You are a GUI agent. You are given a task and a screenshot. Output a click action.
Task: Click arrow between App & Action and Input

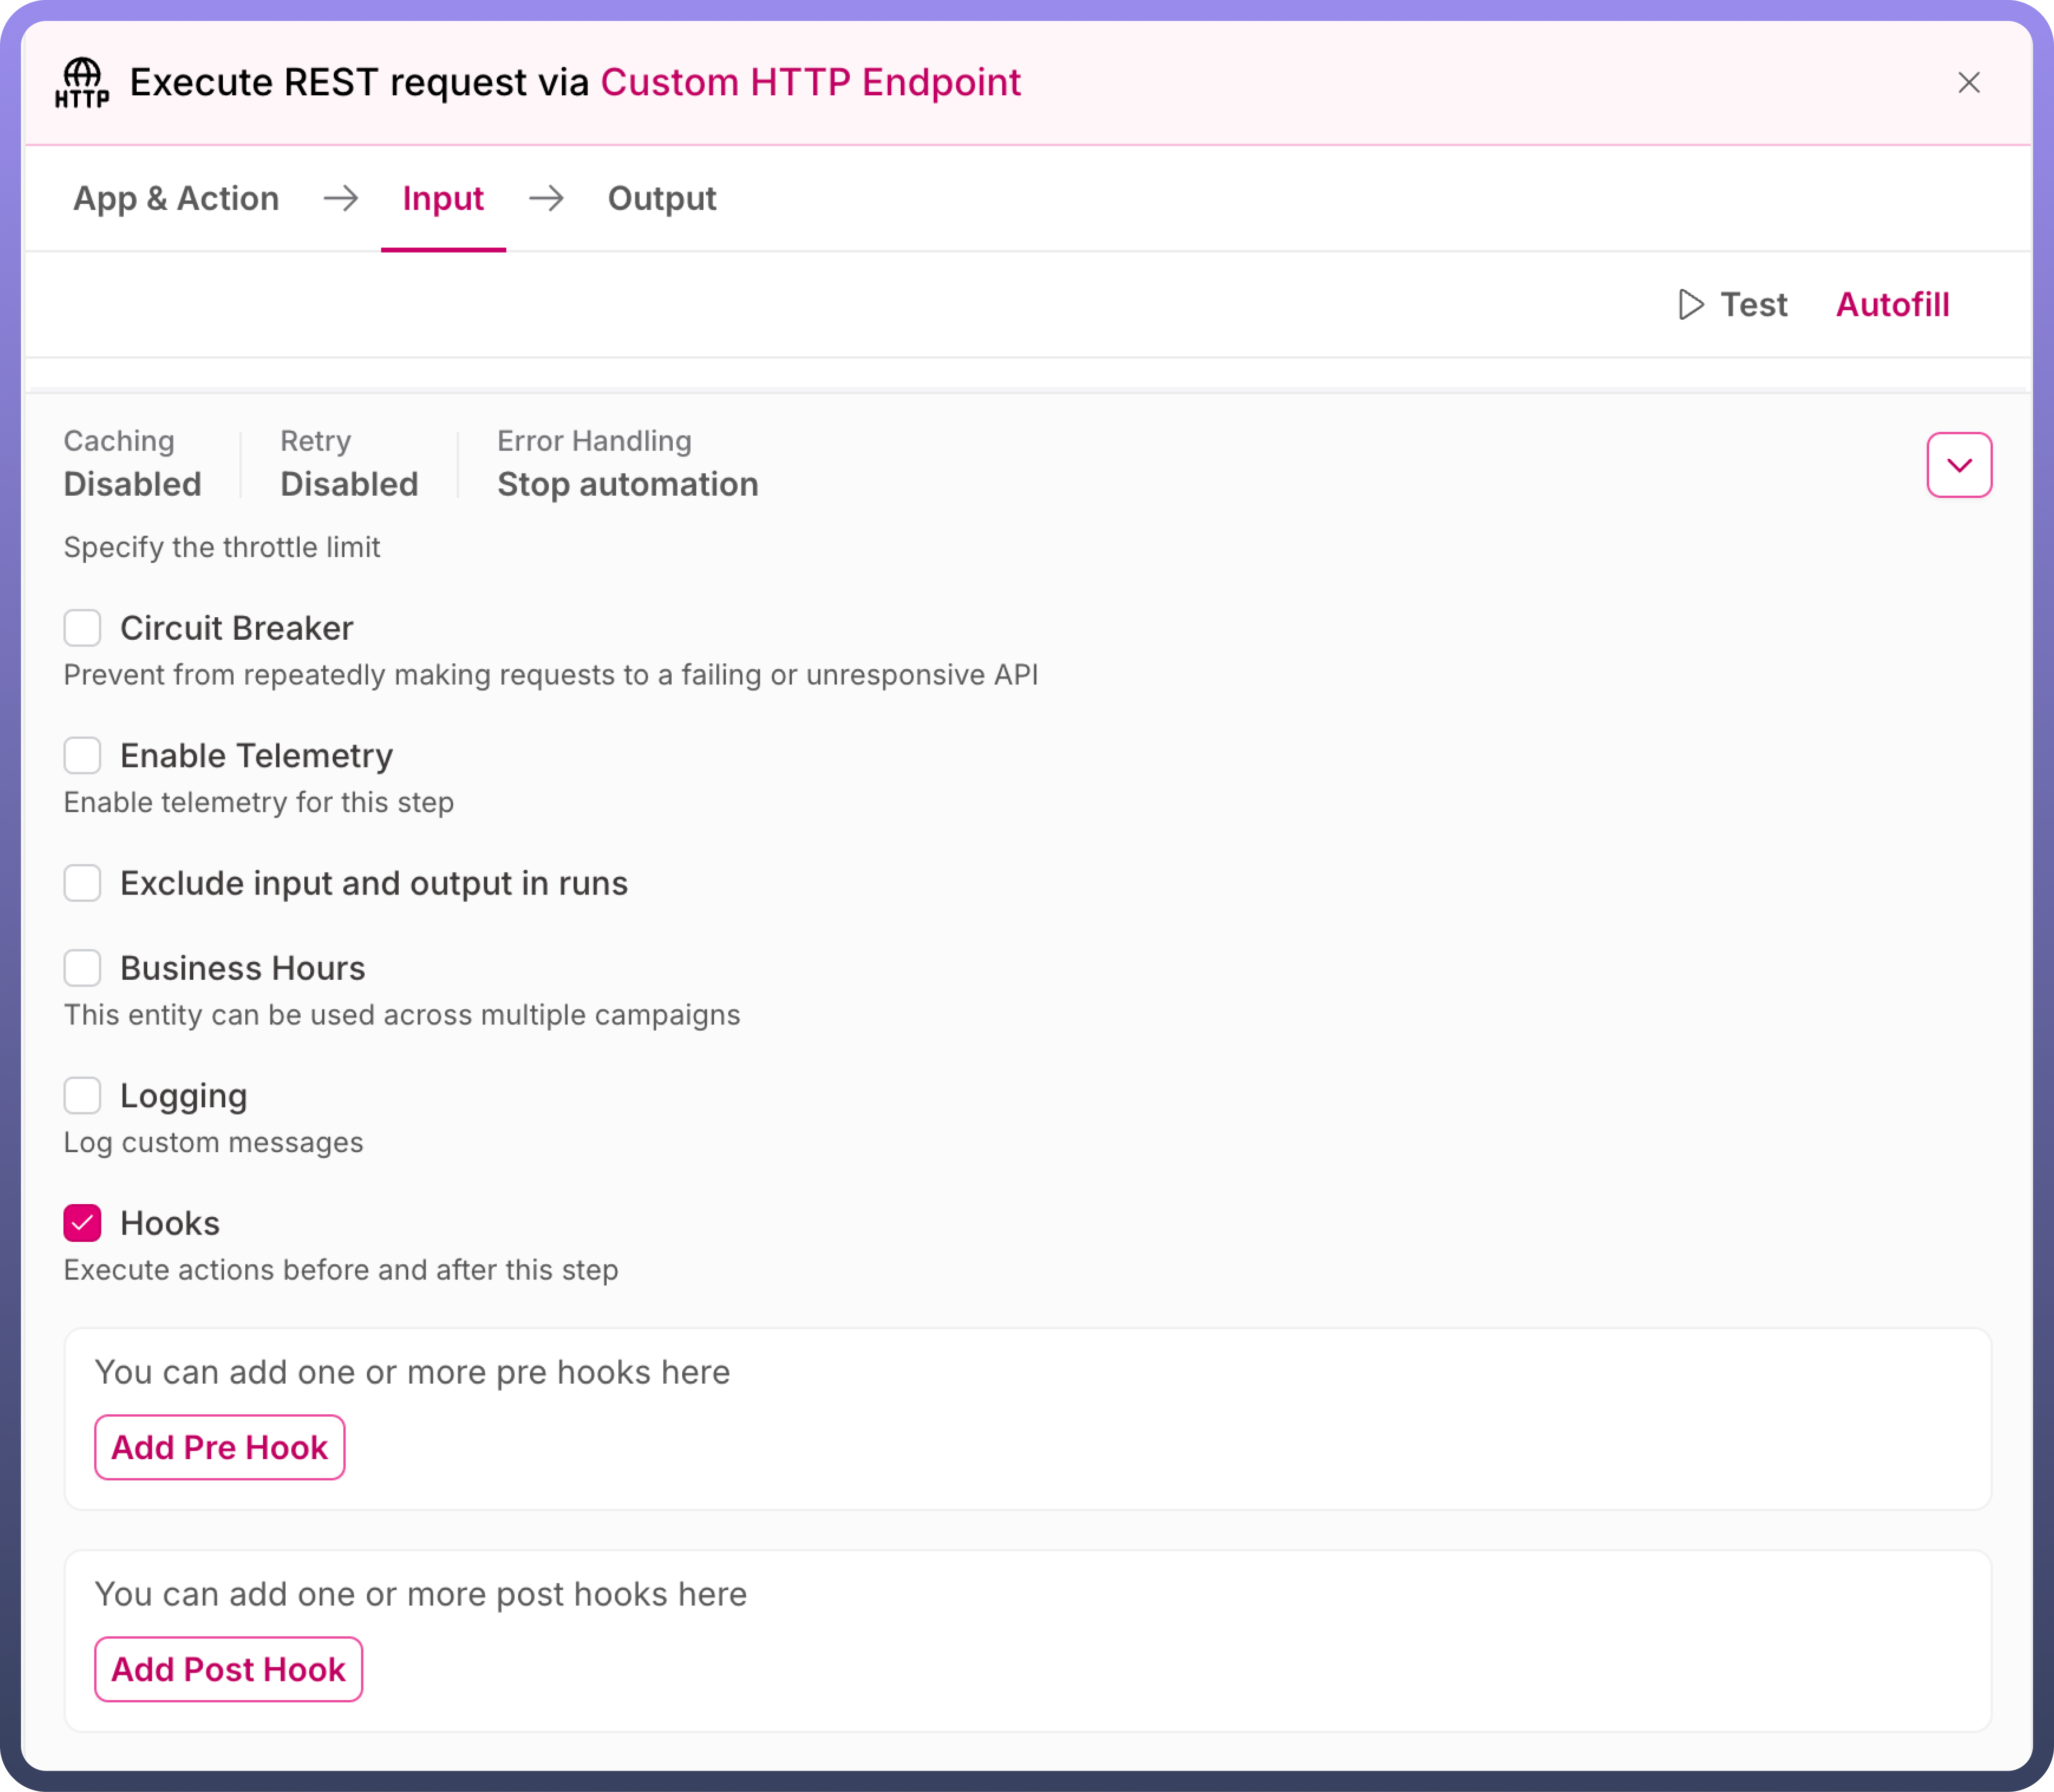coord(341,198)
